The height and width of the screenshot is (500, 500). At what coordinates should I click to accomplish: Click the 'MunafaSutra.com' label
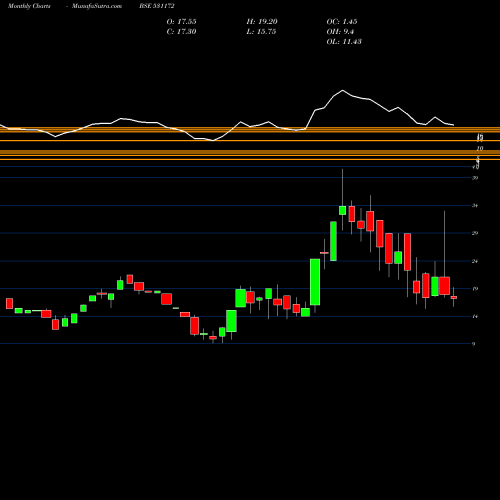[97, 6]
